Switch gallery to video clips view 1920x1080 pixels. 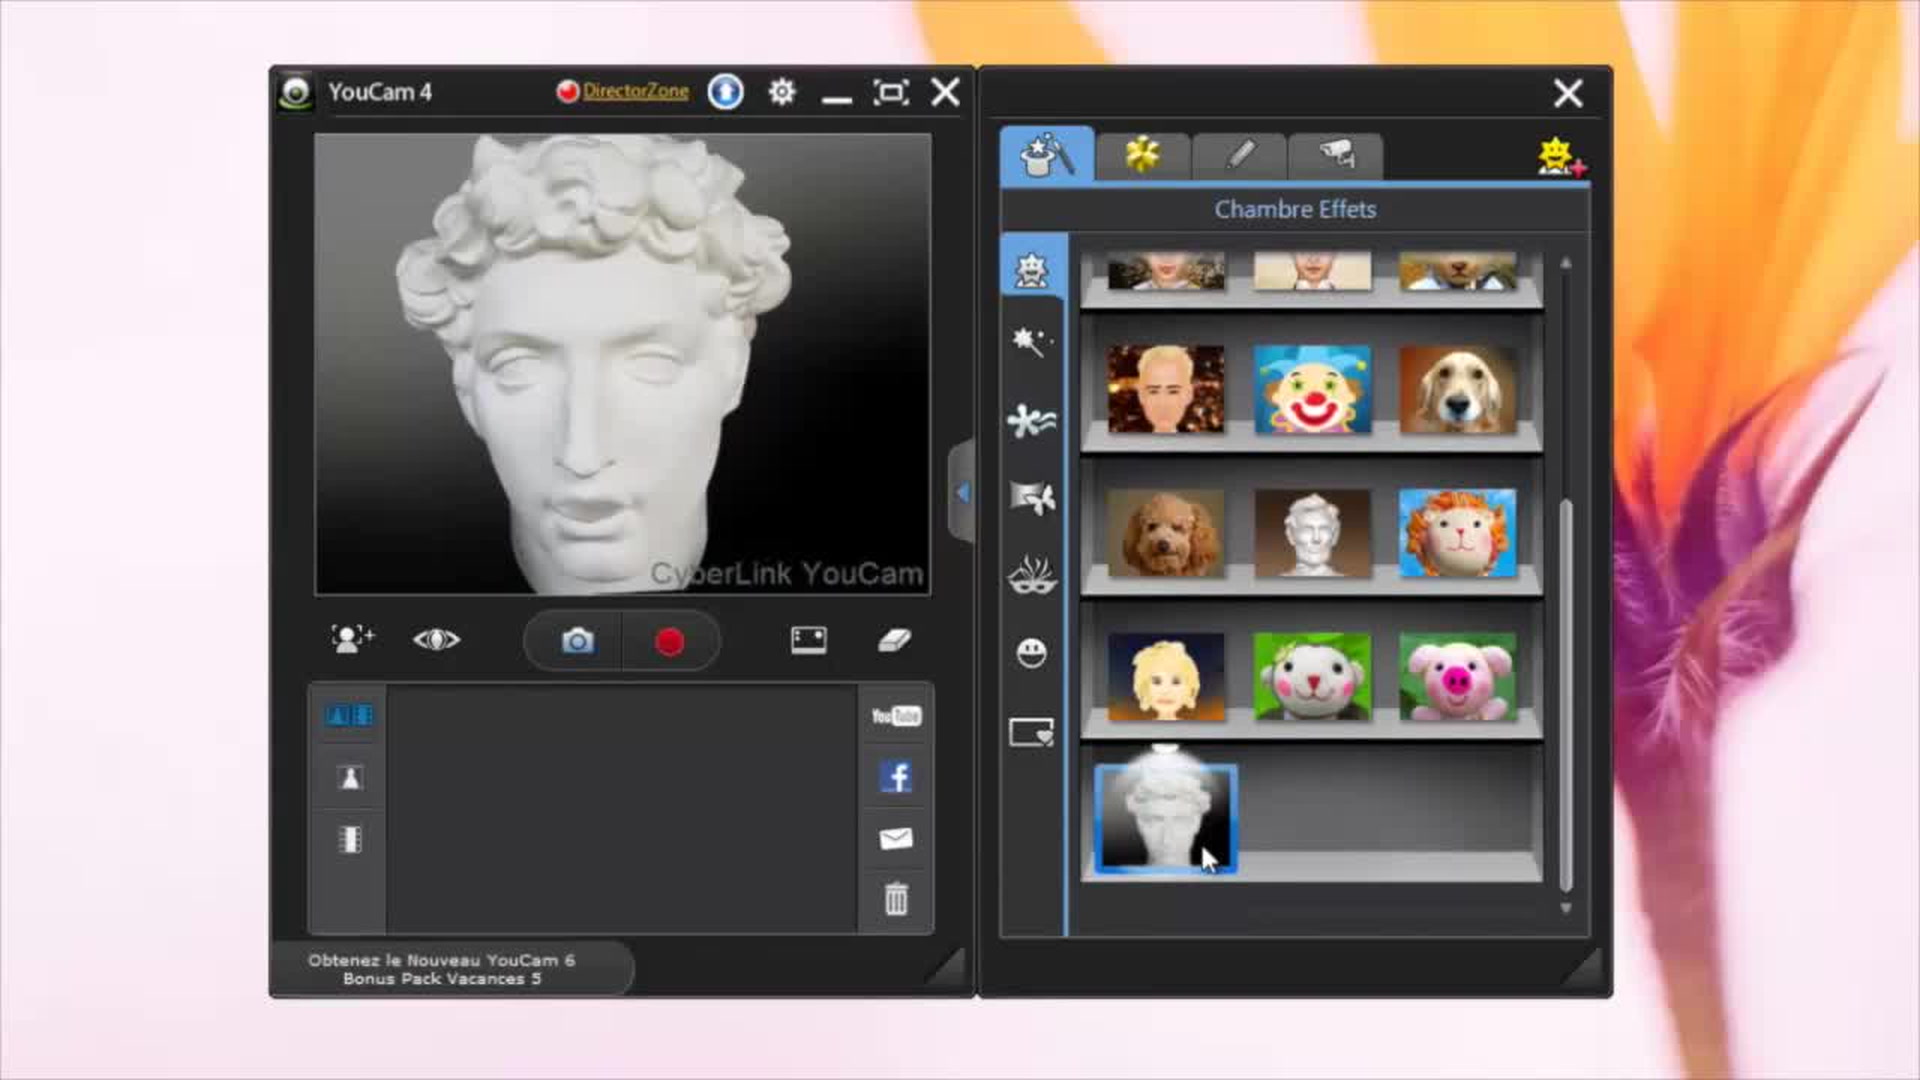(x=347, y=839)
